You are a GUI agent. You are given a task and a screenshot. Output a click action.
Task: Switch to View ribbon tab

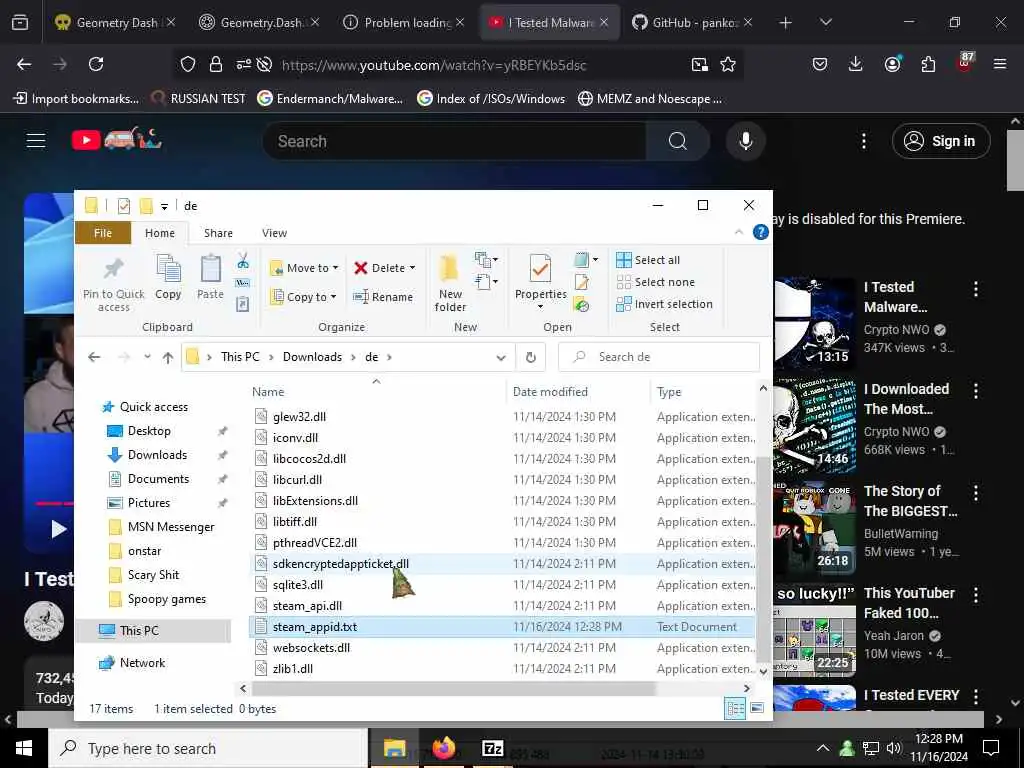(274, 233)
